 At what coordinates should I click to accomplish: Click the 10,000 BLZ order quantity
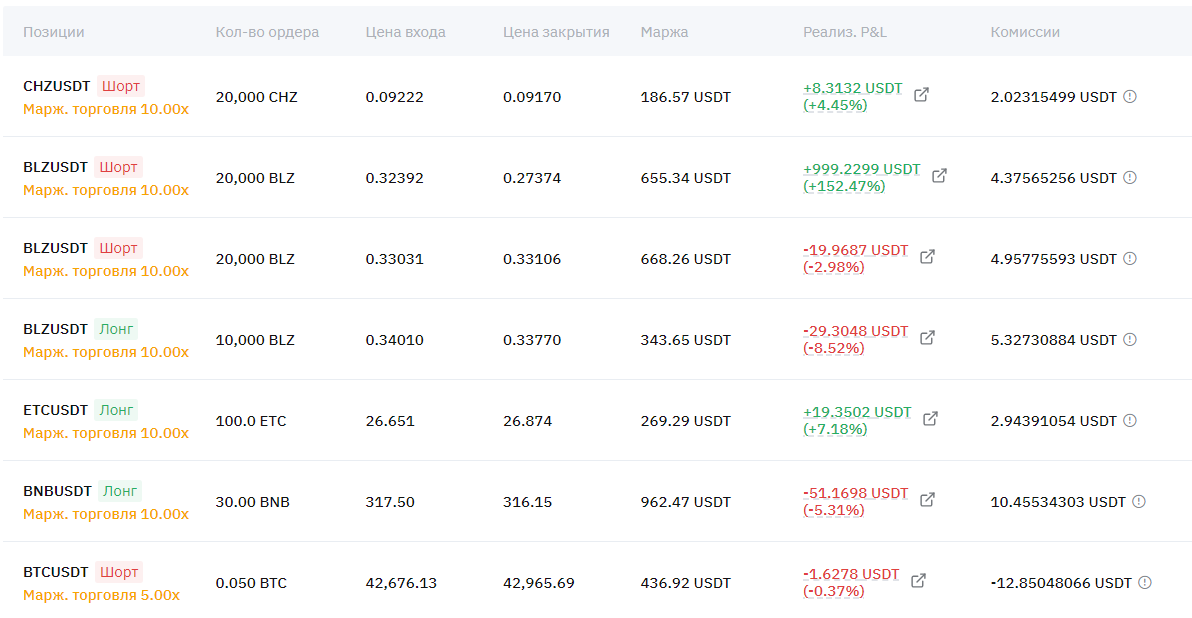tap(255, 340)
